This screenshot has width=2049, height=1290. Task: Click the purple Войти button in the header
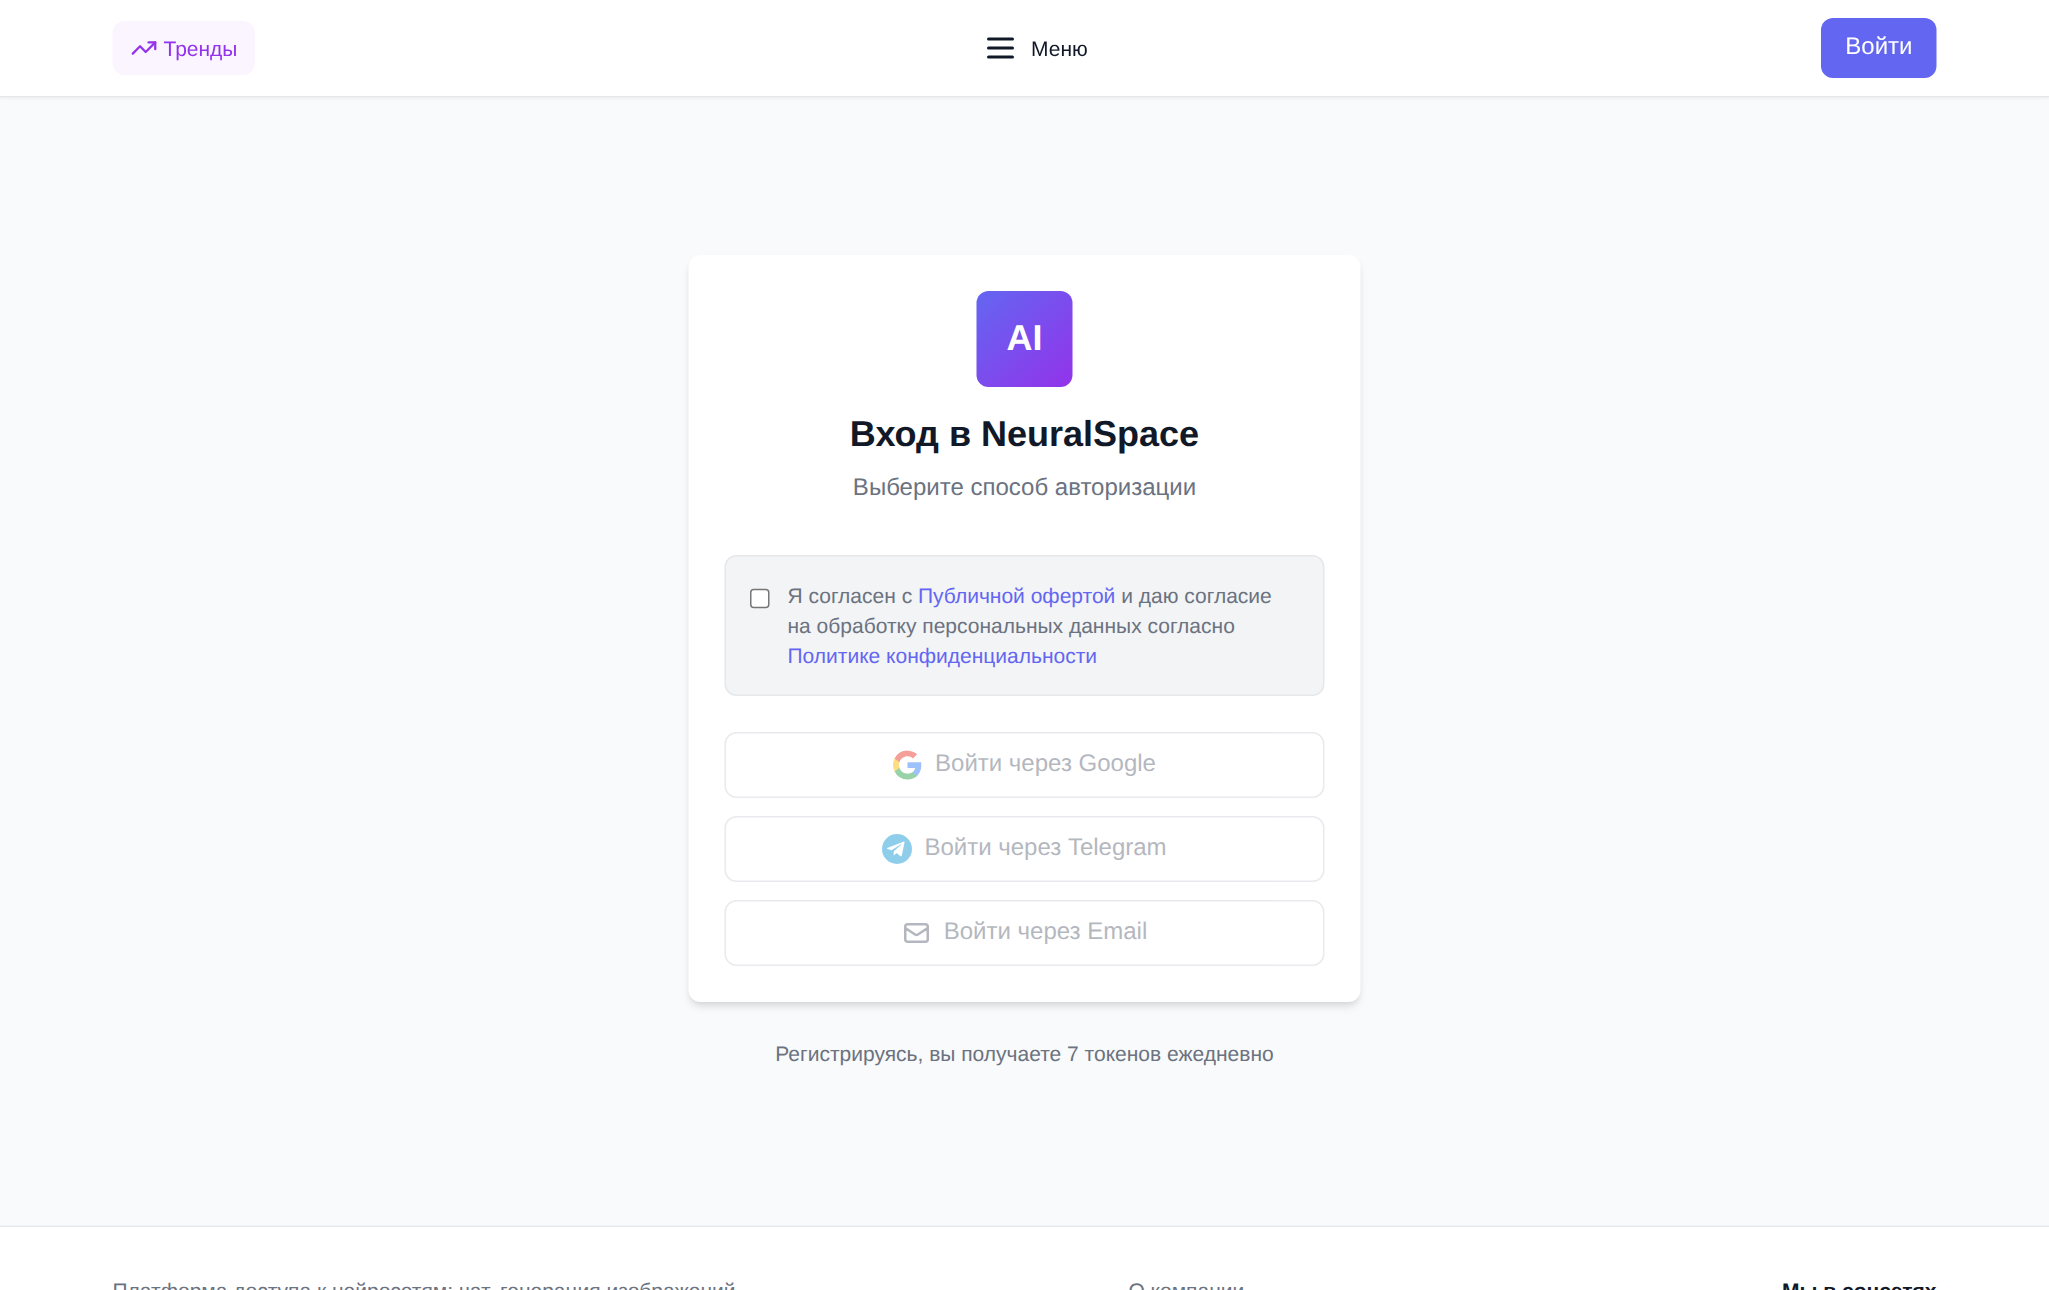click(x=1878, y=47)
